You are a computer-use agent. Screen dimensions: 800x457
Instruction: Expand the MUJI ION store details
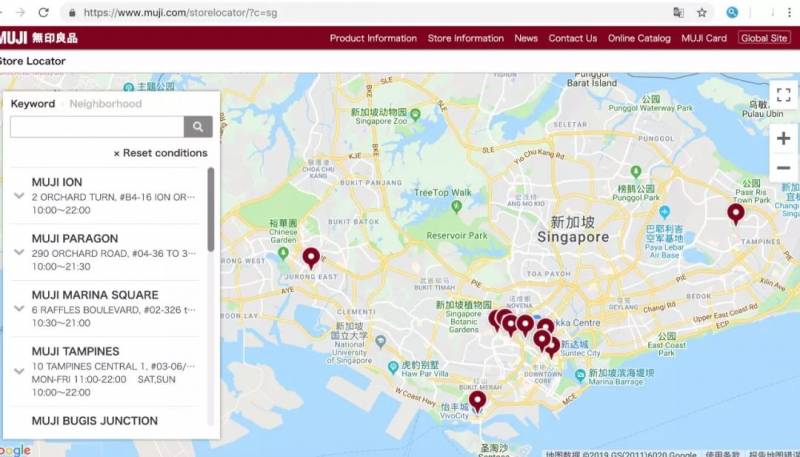click(19, 196)
